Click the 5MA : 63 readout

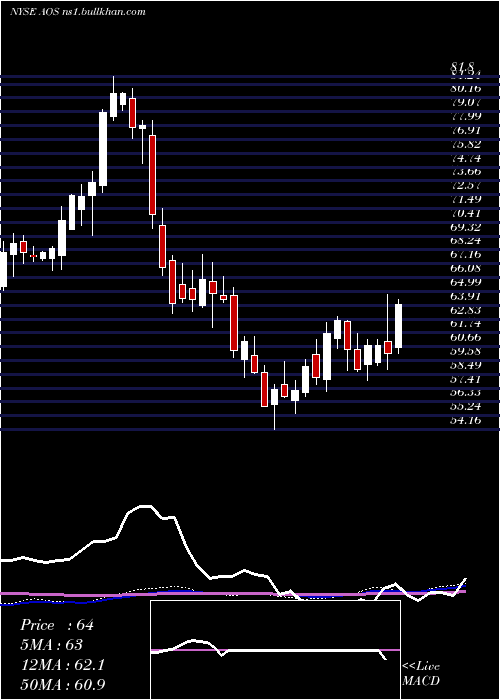[51, 645]
